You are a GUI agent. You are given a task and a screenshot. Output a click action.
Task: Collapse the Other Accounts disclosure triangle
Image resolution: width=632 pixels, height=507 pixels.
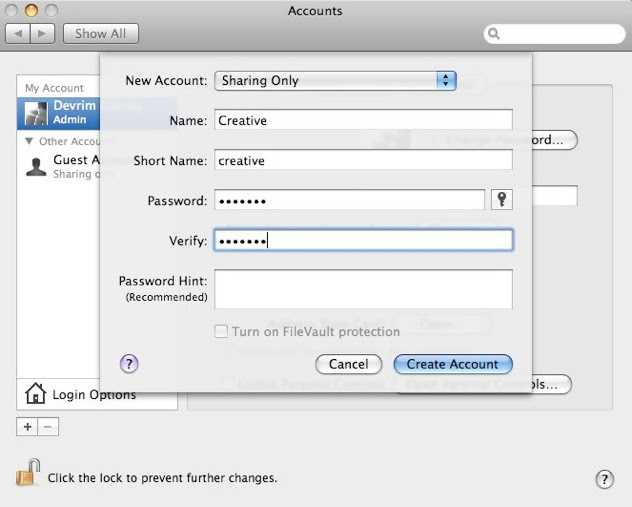click(29, 141)
